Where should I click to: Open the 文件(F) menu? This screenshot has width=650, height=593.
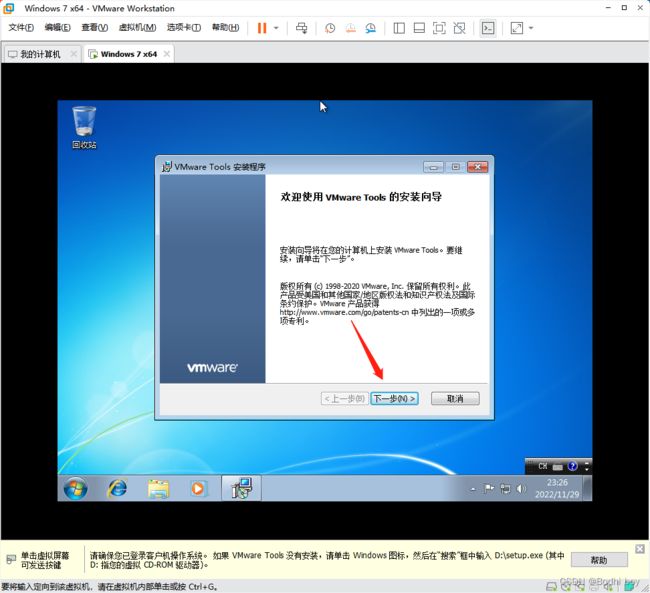point(21,27)
